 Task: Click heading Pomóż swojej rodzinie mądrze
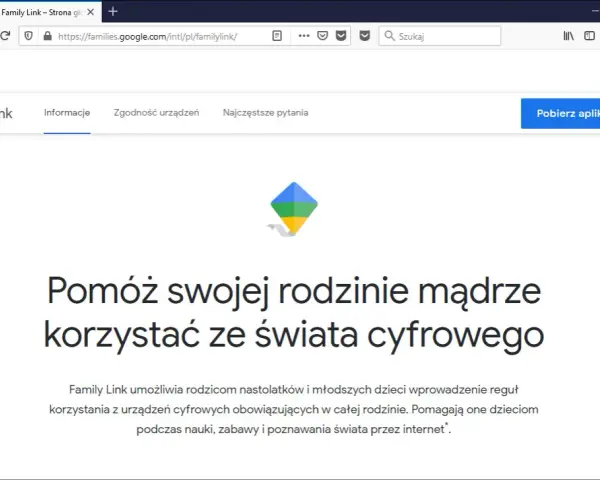pos(294,313)
